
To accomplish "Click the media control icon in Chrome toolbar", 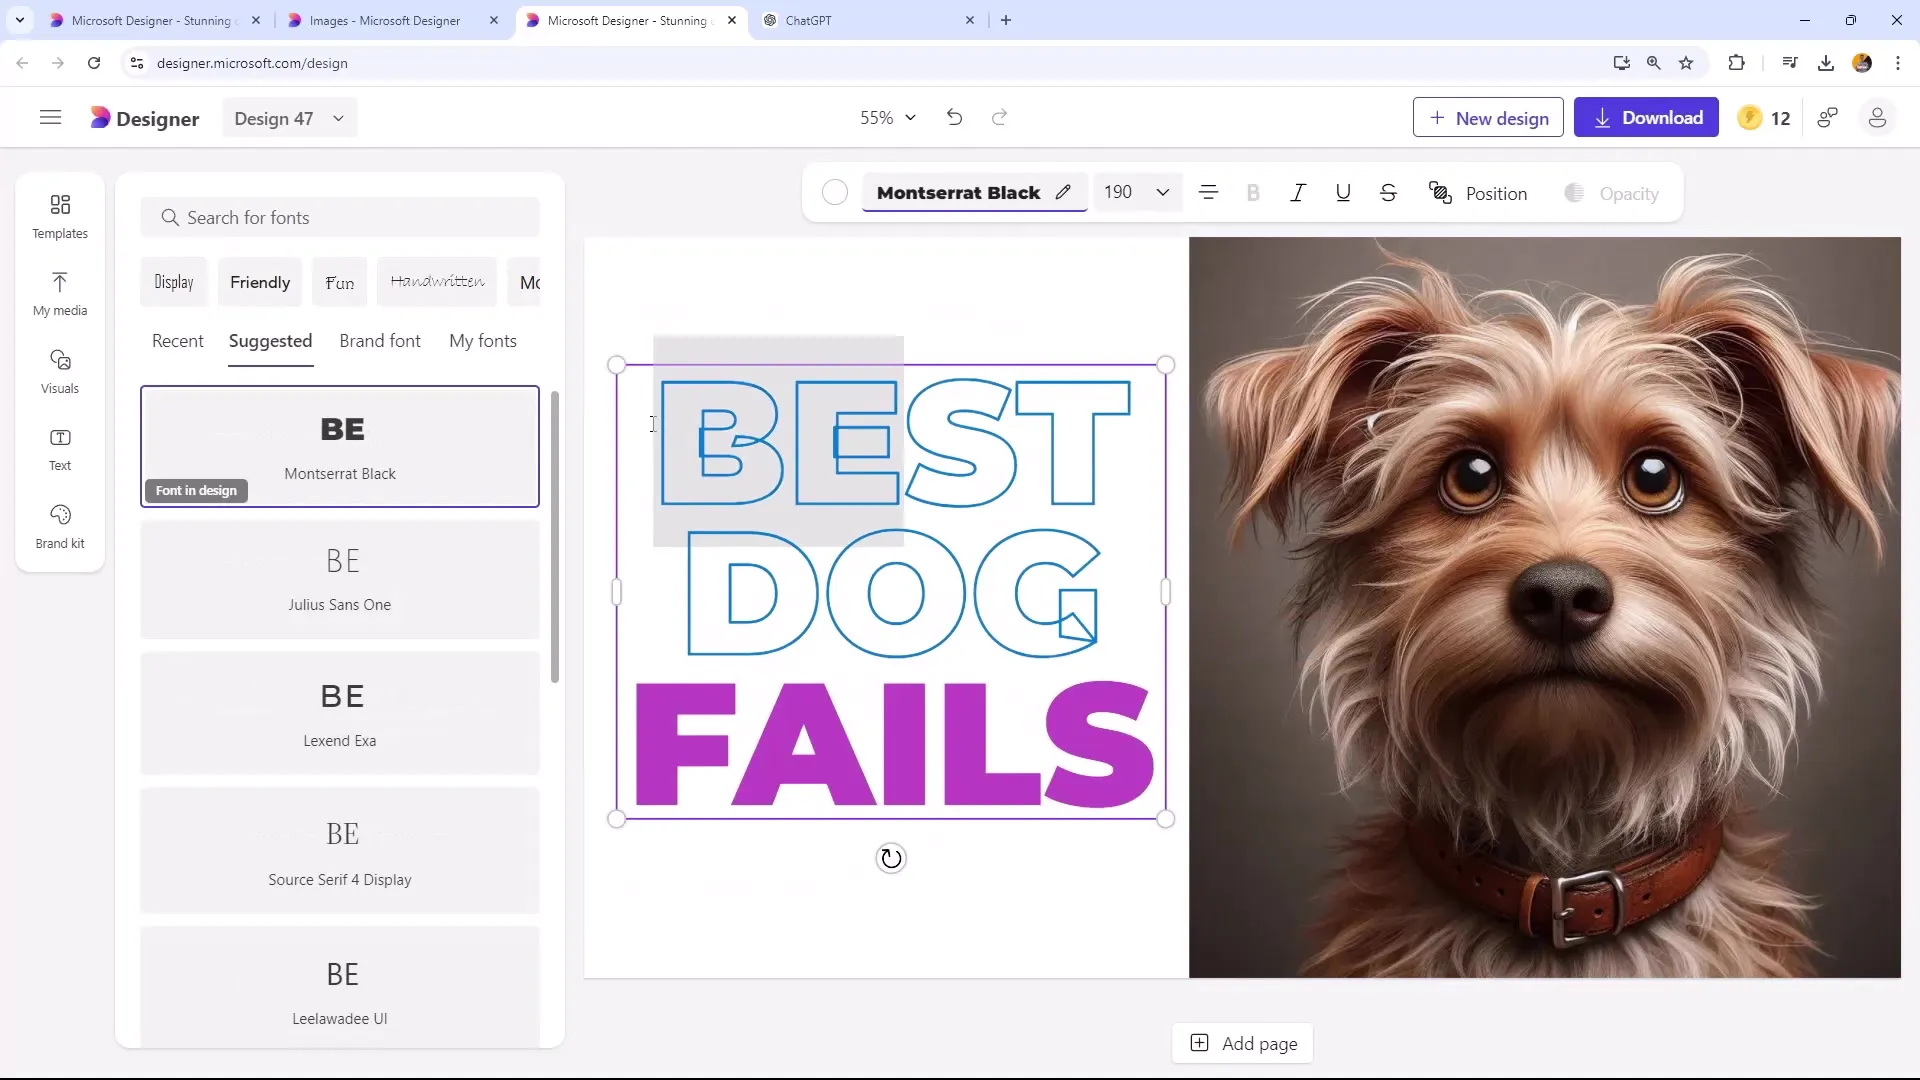I will pyautogui.click(x=1790, y=63).
